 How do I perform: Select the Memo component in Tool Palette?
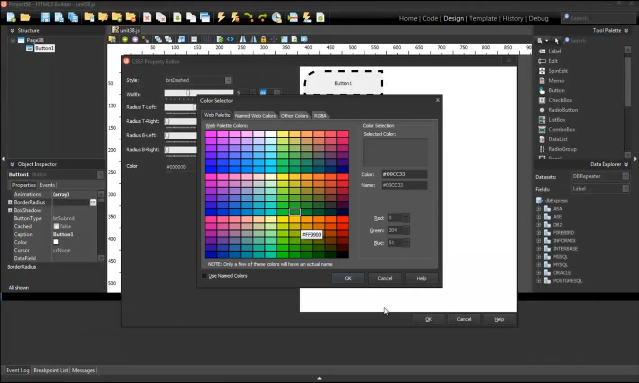click(x=556, y=80)
